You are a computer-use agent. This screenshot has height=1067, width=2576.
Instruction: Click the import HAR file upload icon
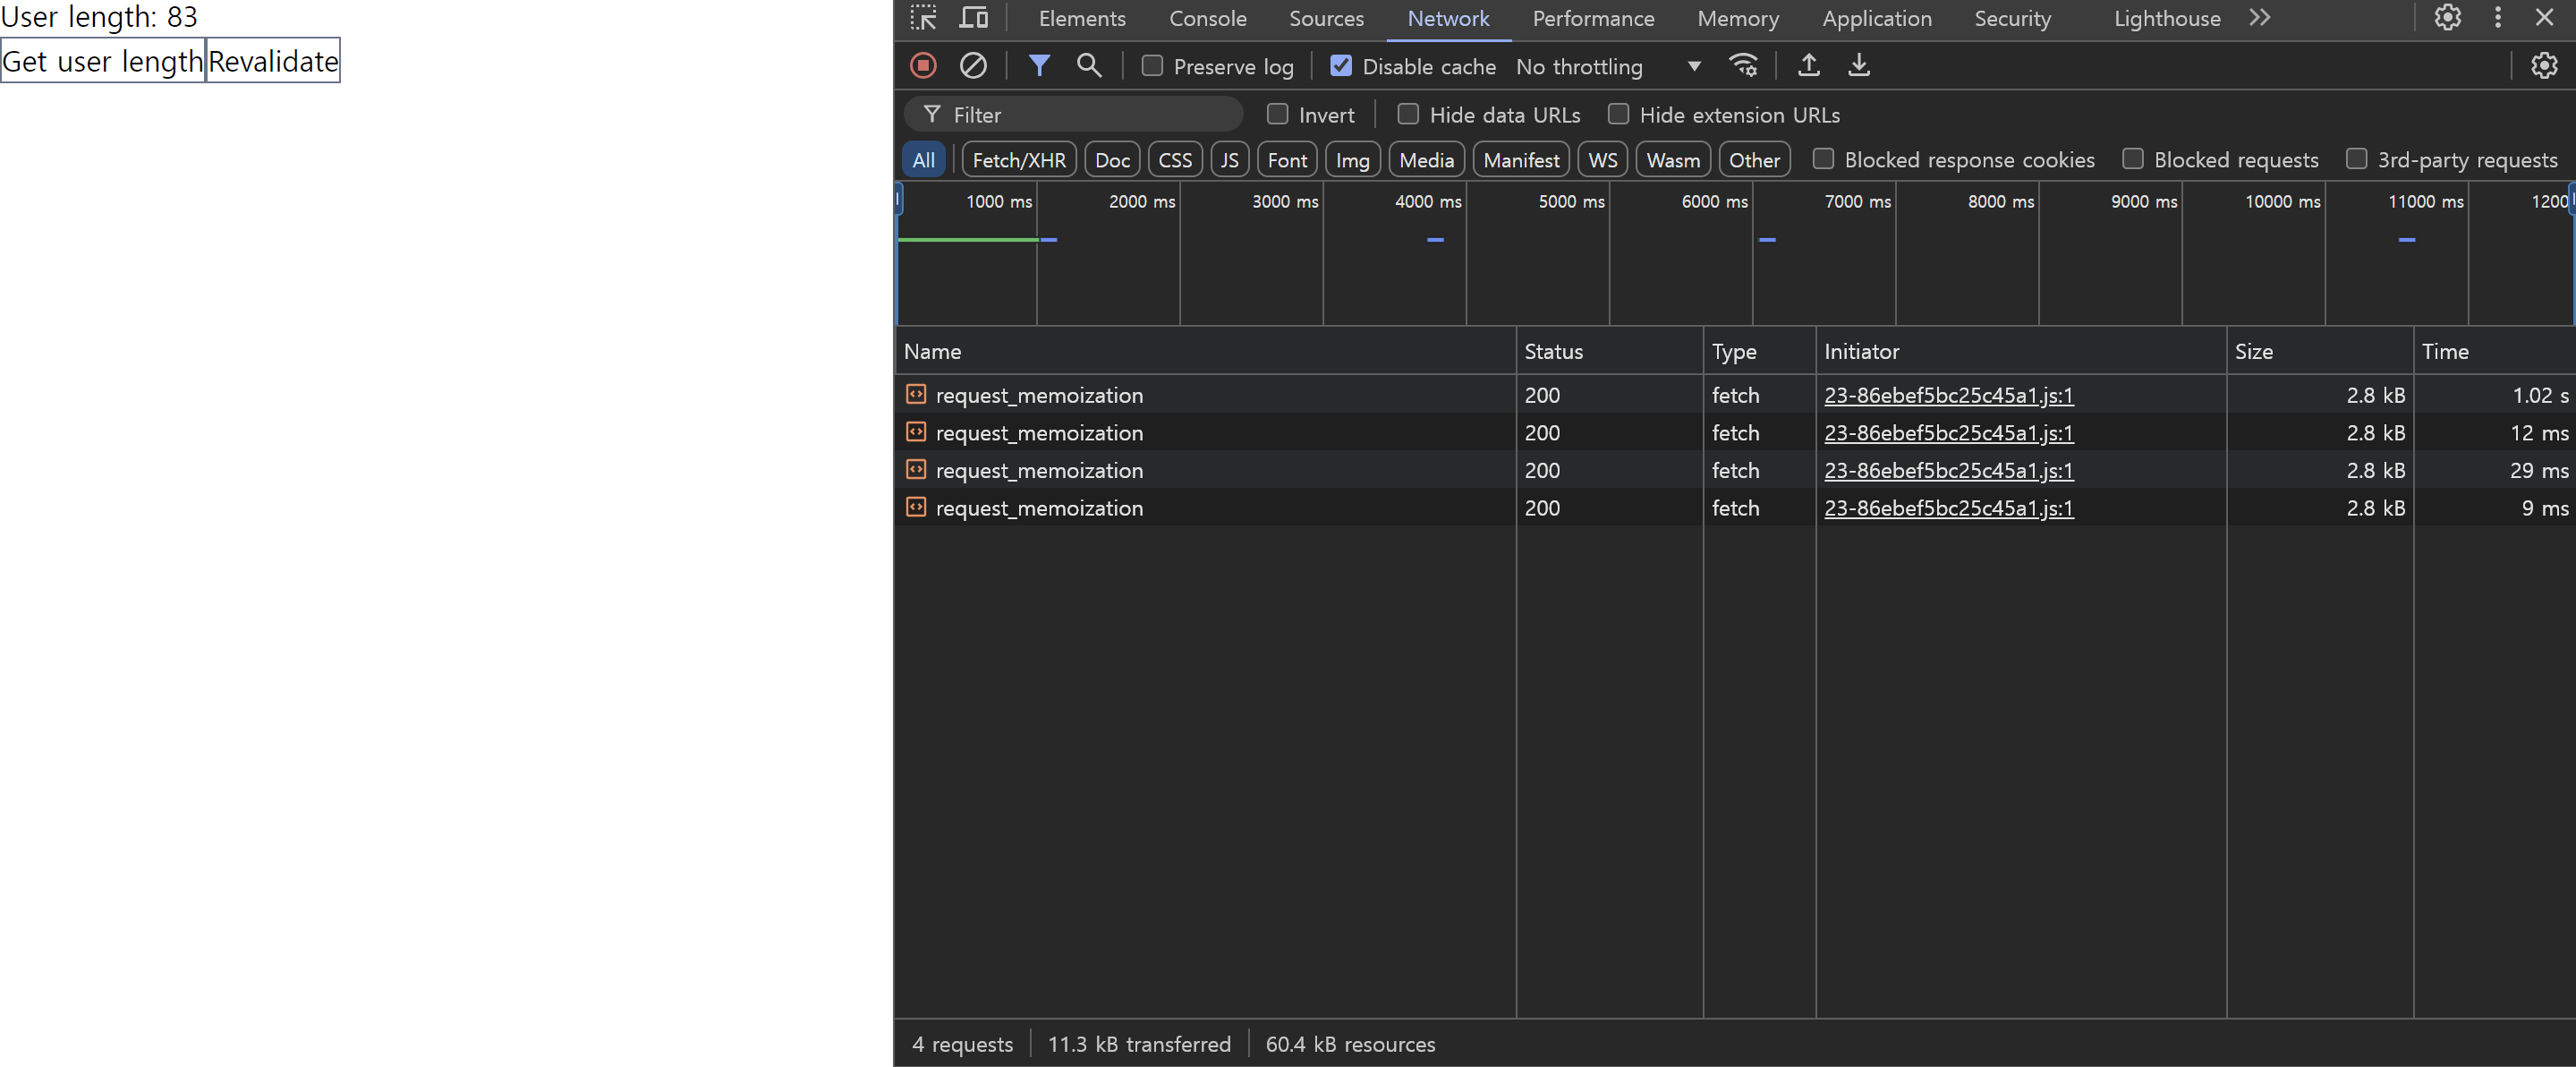[x=1808, y=66]
